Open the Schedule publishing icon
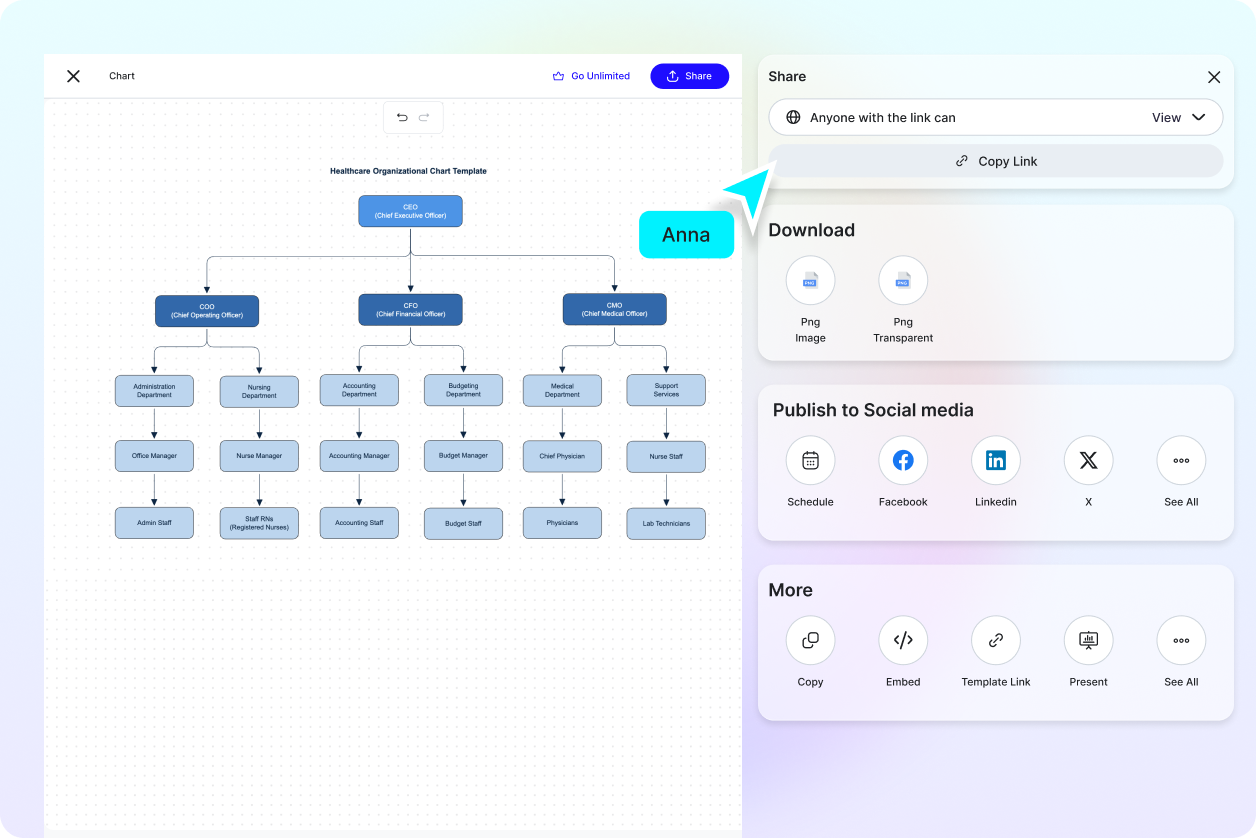 [x=810, y=460]
